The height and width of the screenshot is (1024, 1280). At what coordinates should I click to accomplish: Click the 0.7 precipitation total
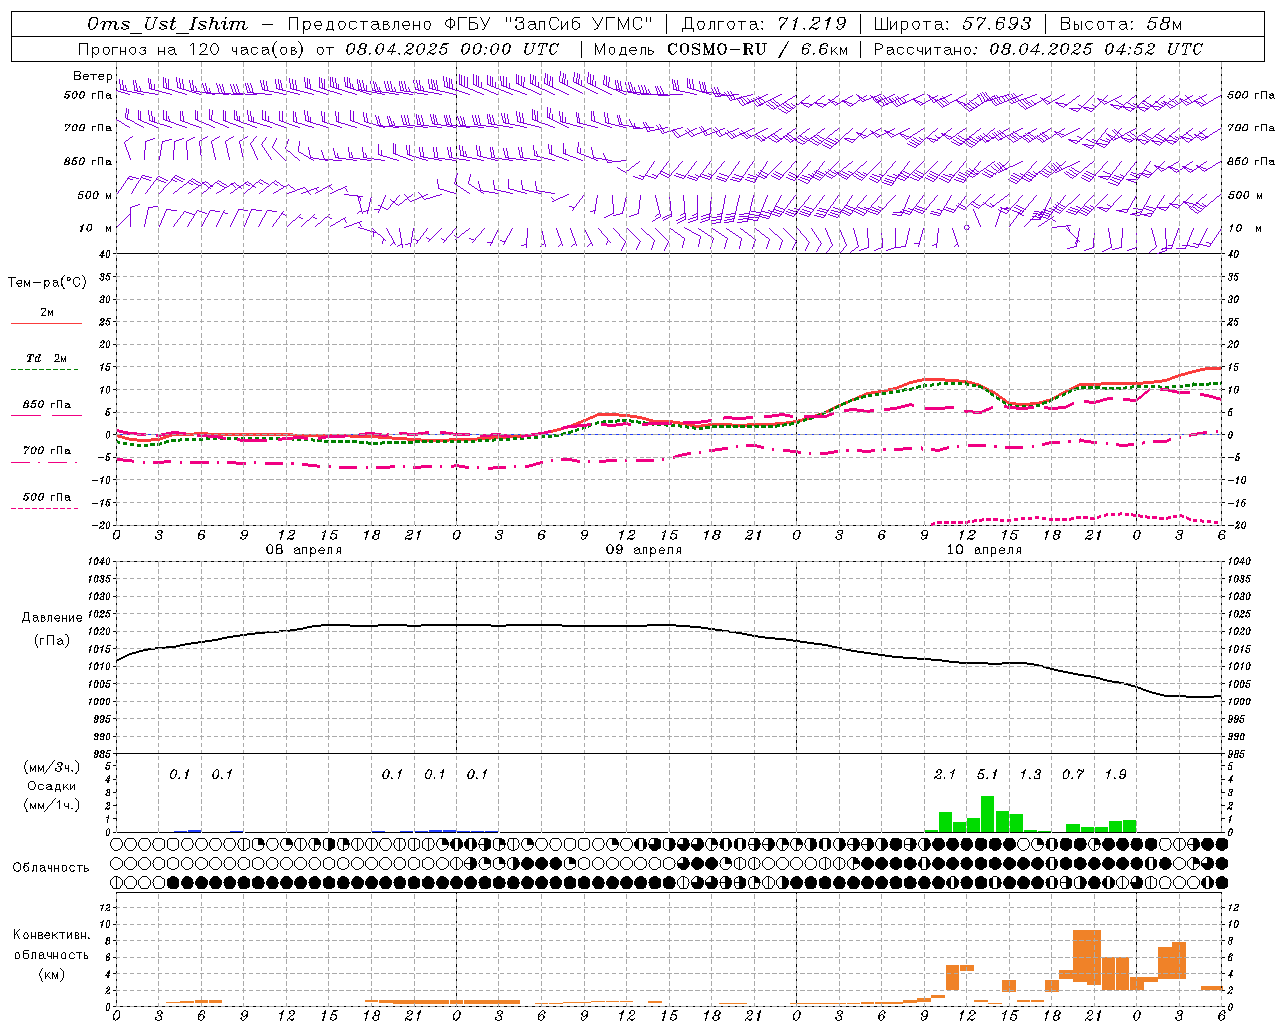tap(1073, 774)
